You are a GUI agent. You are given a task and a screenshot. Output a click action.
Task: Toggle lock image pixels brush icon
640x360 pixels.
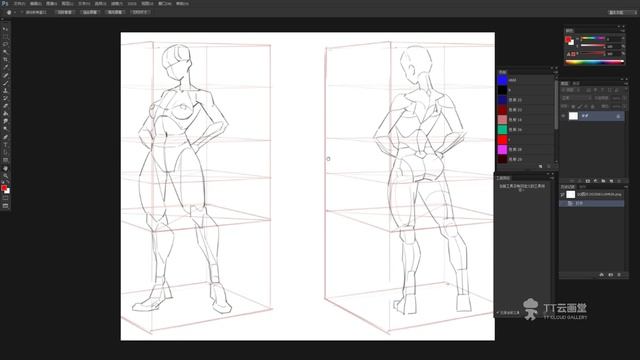click(x=580, y=106)
